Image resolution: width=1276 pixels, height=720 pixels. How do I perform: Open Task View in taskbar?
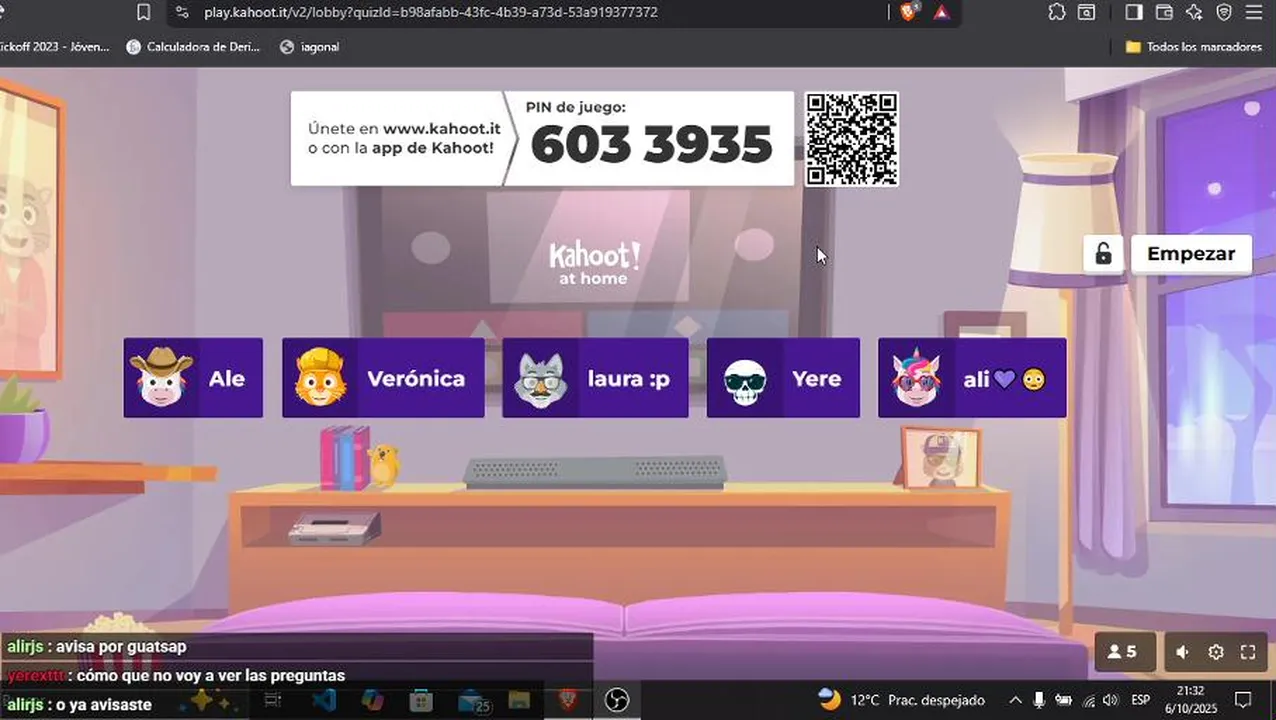272,701
